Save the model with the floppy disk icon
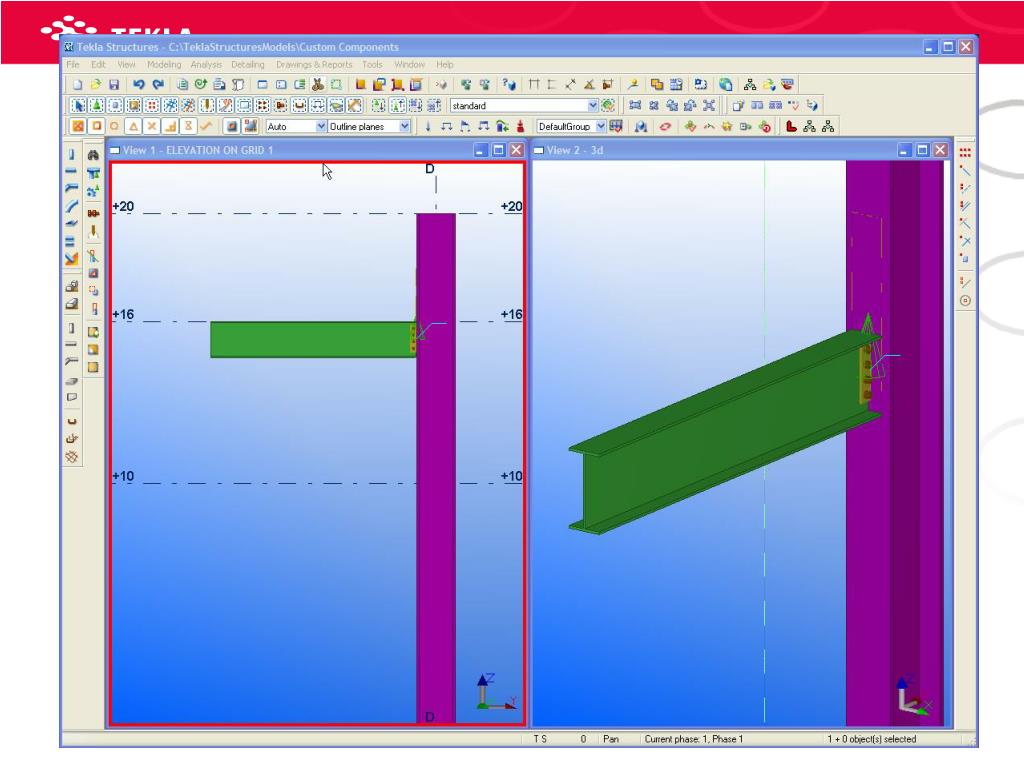 114,84
